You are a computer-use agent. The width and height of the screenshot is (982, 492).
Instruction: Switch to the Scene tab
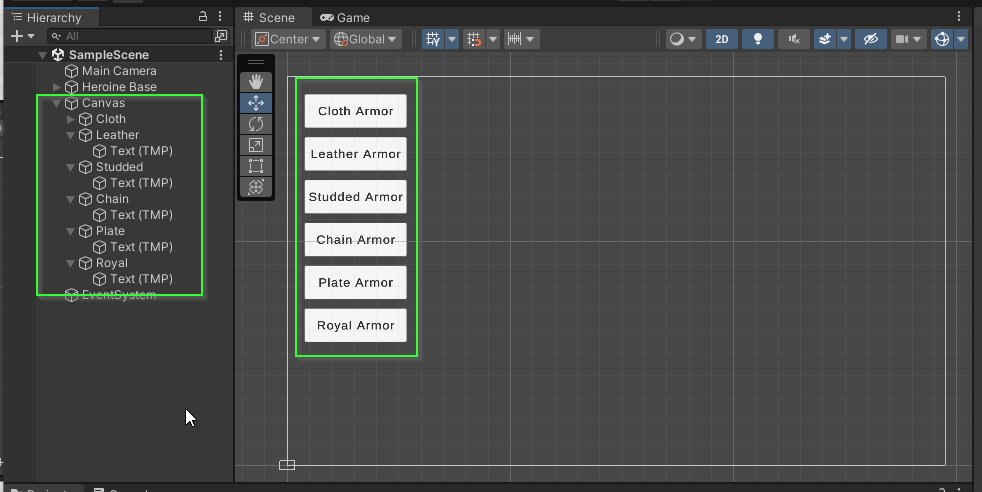coord(270,17)
